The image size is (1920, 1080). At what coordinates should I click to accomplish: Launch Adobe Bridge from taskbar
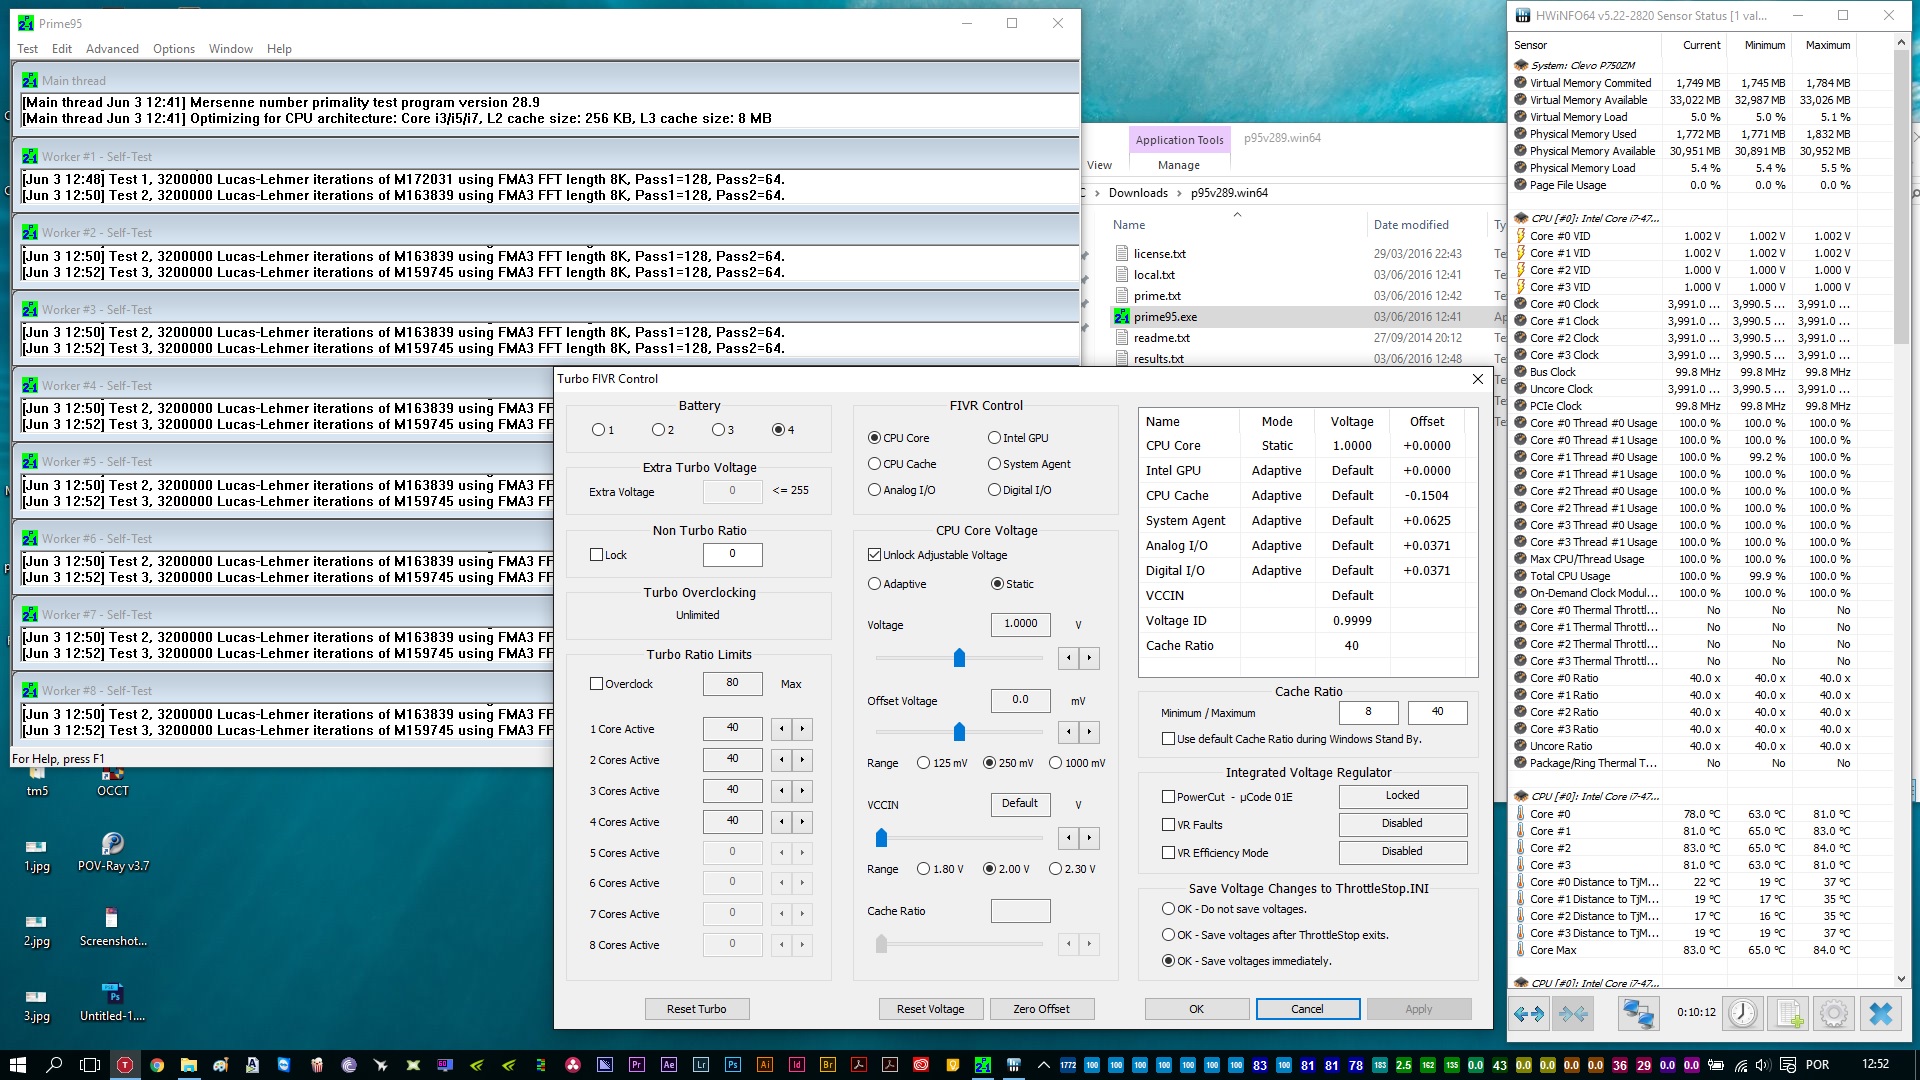click(x=828, y=1065)
